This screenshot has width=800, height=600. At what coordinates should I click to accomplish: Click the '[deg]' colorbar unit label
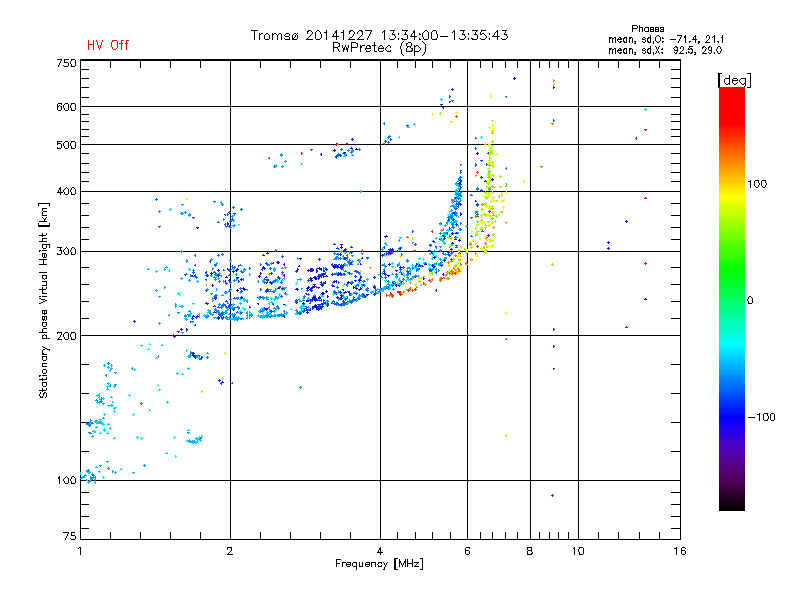pos(734,80)
